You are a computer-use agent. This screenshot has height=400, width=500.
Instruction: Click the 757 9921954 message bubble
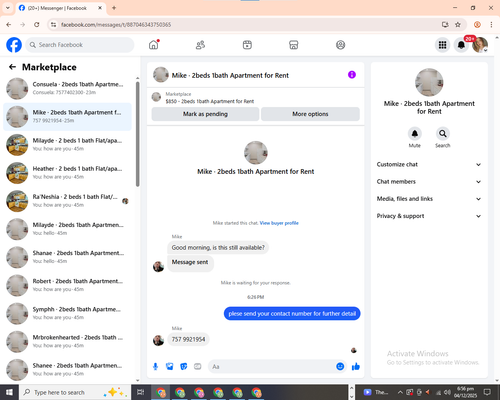(188, 340)
